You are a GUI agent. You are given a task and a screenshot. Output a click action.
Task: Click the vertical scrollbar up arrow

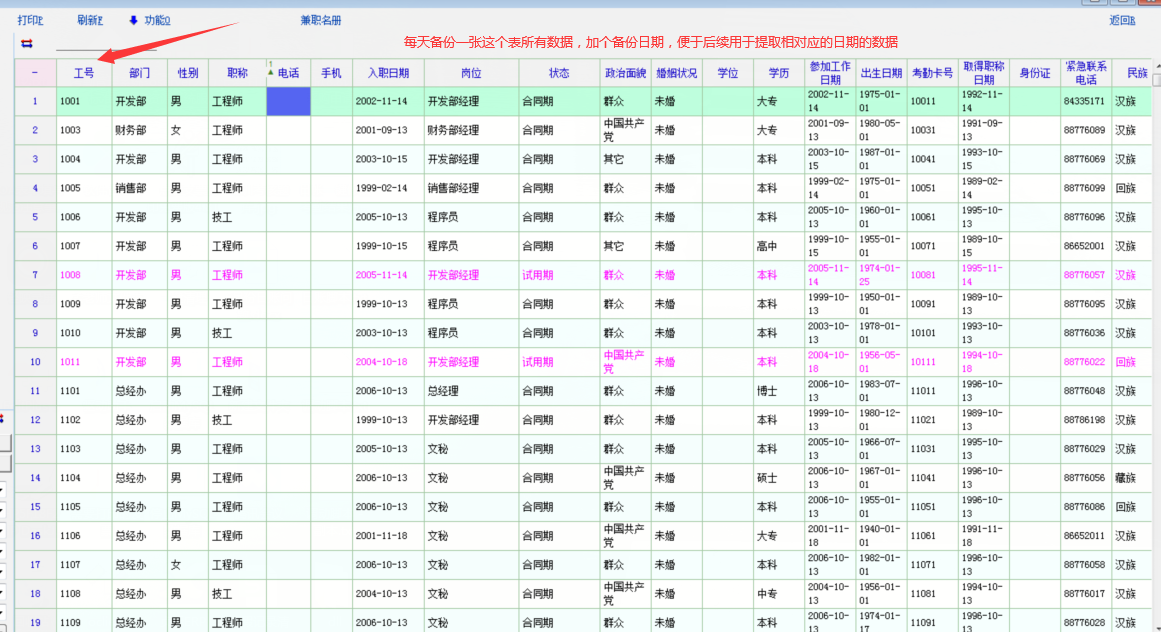pyautogui.click(x=1156, y=68)
